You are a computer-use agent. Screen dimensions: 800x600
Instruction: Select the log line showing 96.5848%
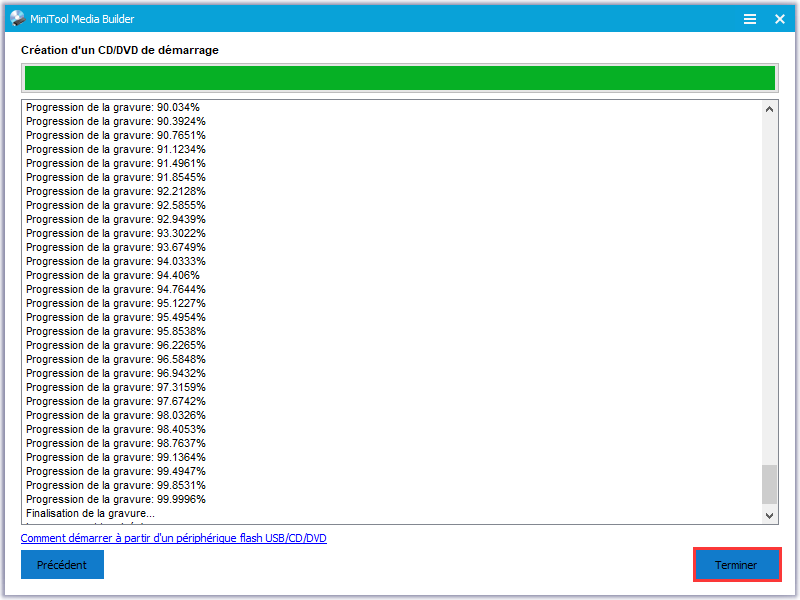[116, 359]
